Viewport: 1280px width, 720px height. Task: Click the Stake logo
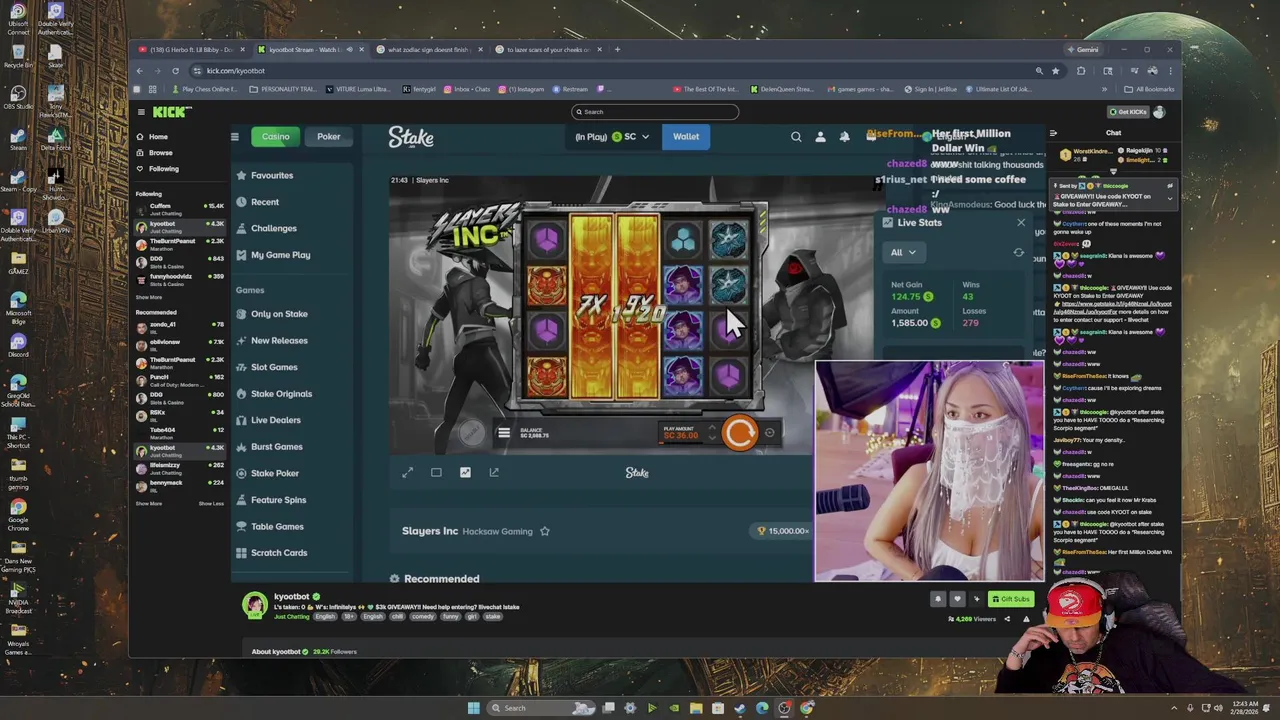411,137
